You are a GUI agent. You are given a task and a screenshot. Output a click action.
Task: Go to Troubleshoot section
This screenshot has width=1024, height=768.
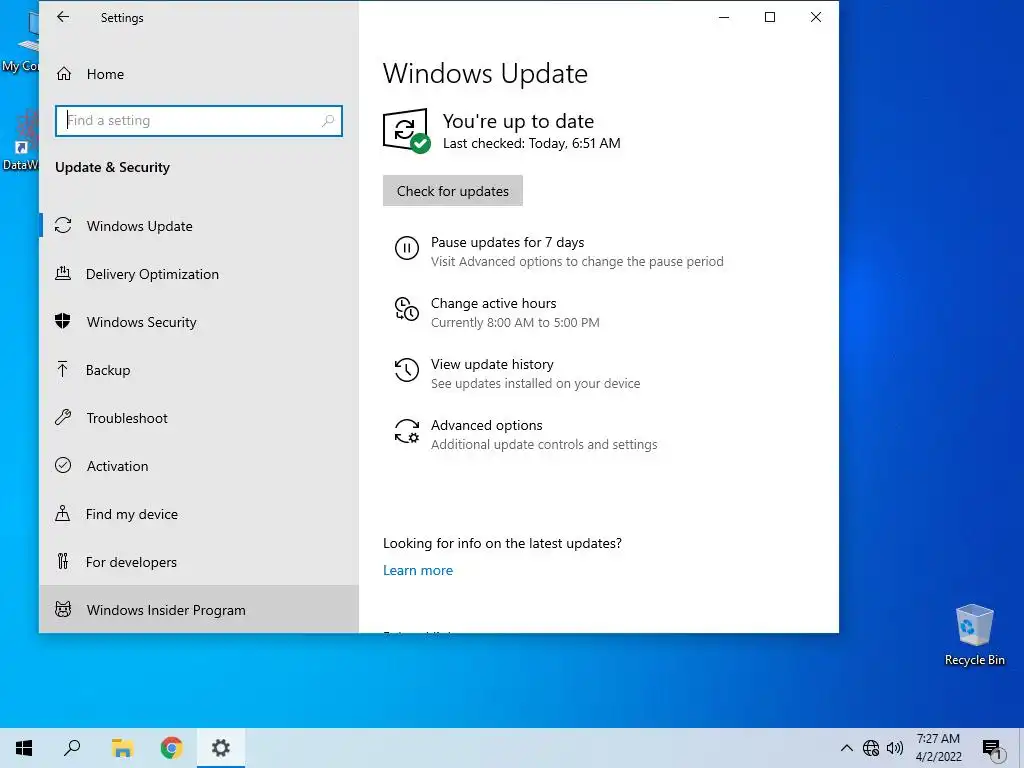point(199,418)
